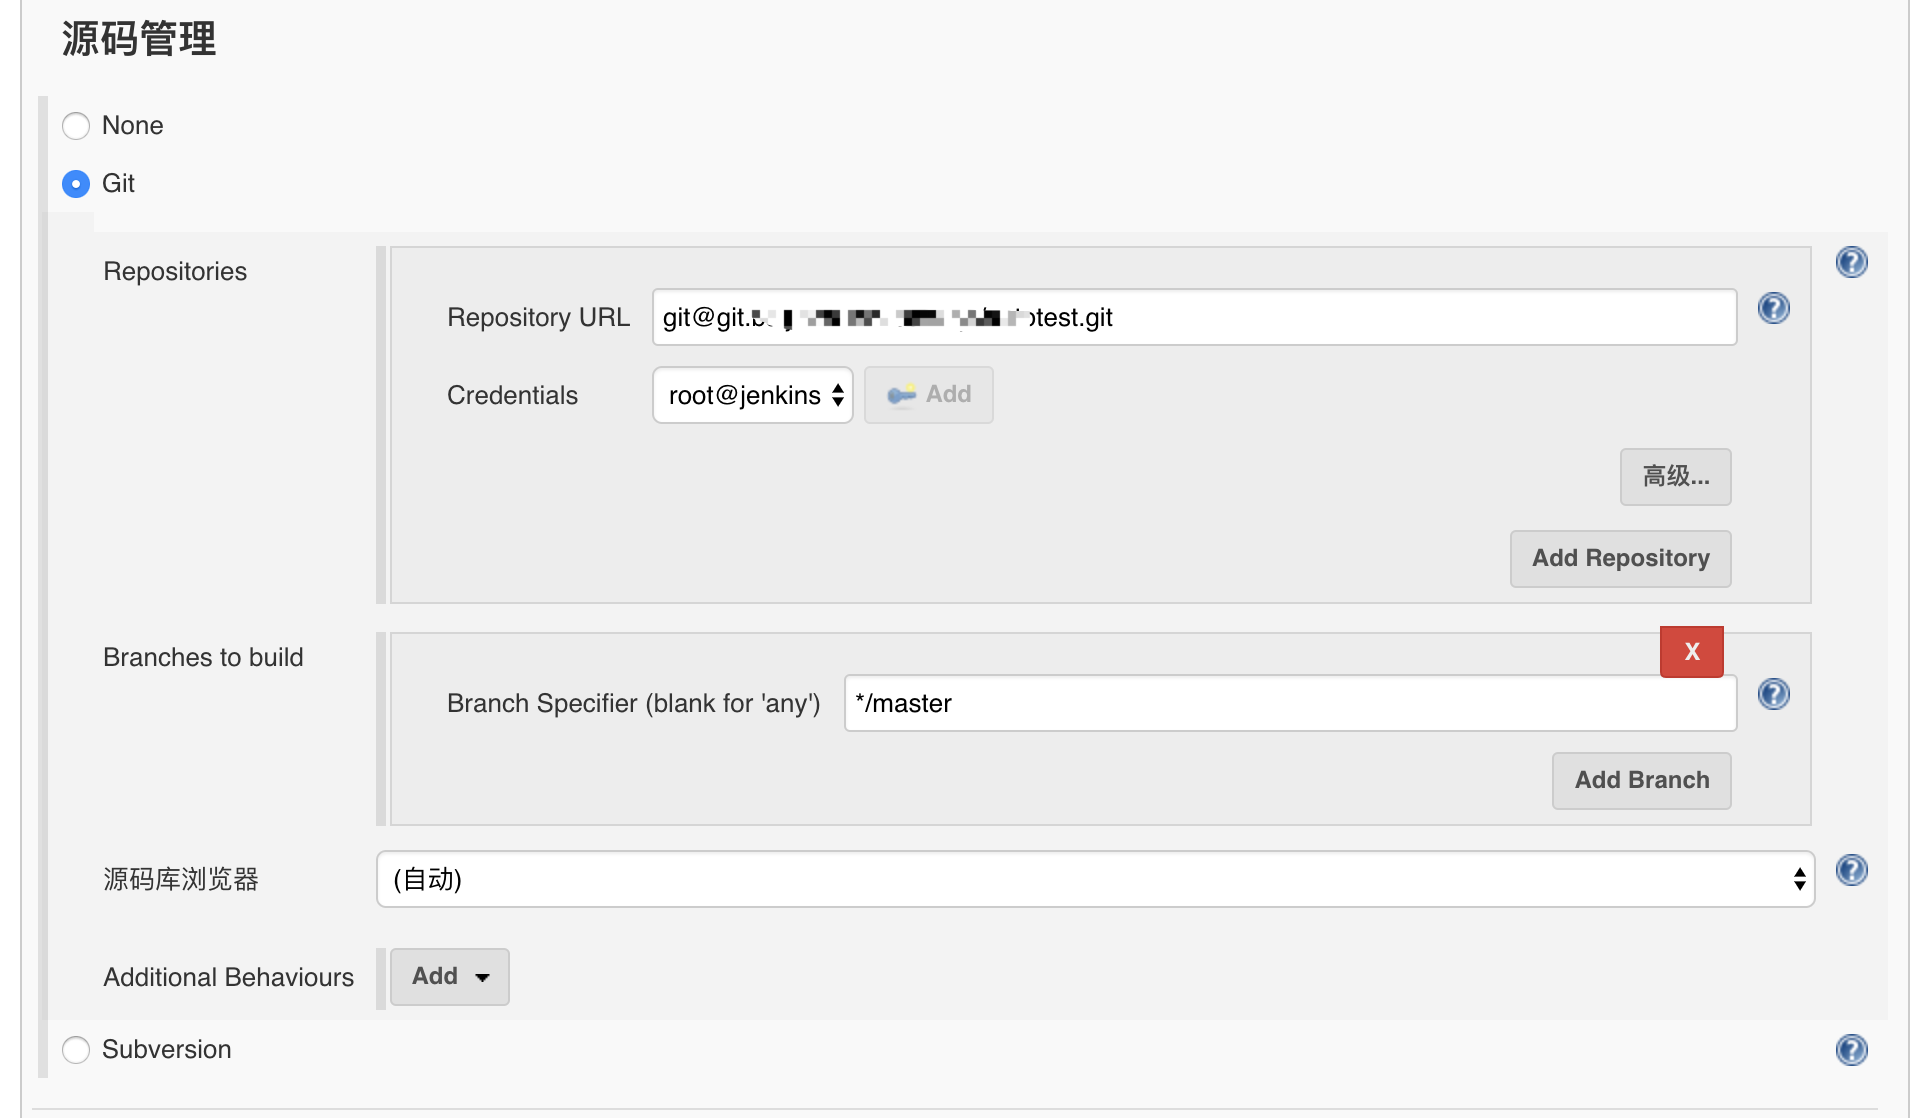Screen dimensions: 1924x1118
Task: Open the root@jenkins credentials dropdown
Action: click(752, 395)
